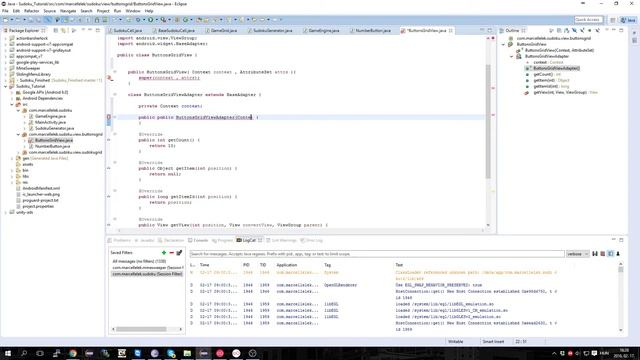Click the Debug bug toolbar icon
This screenshot has width=640, height=360.
[x=138, y=20]
